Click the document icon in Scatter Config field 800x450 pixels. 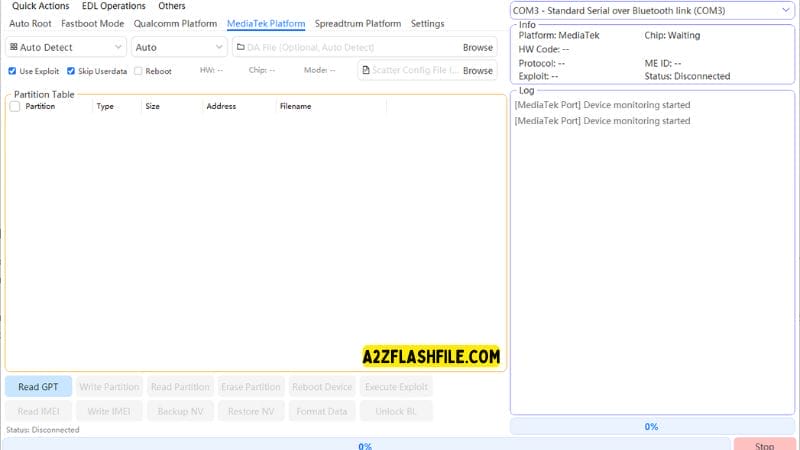click(366, 70)
